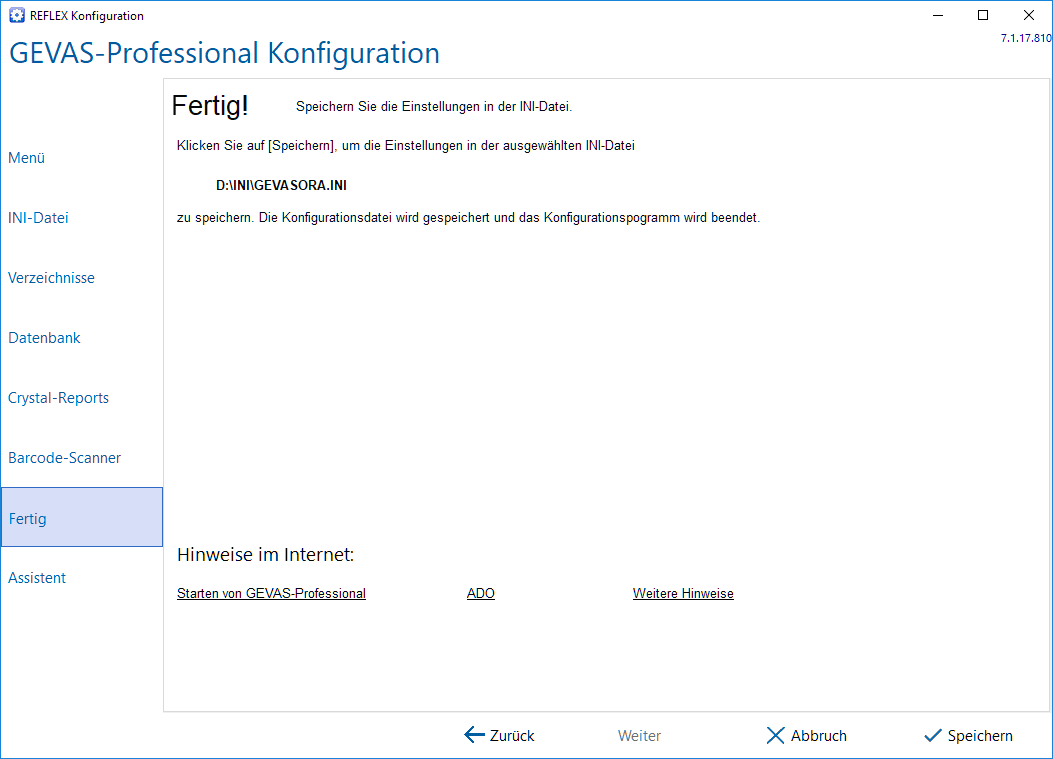Follow the ADO help link
Screen dimensions: 1053x759
tap(481, 593)
